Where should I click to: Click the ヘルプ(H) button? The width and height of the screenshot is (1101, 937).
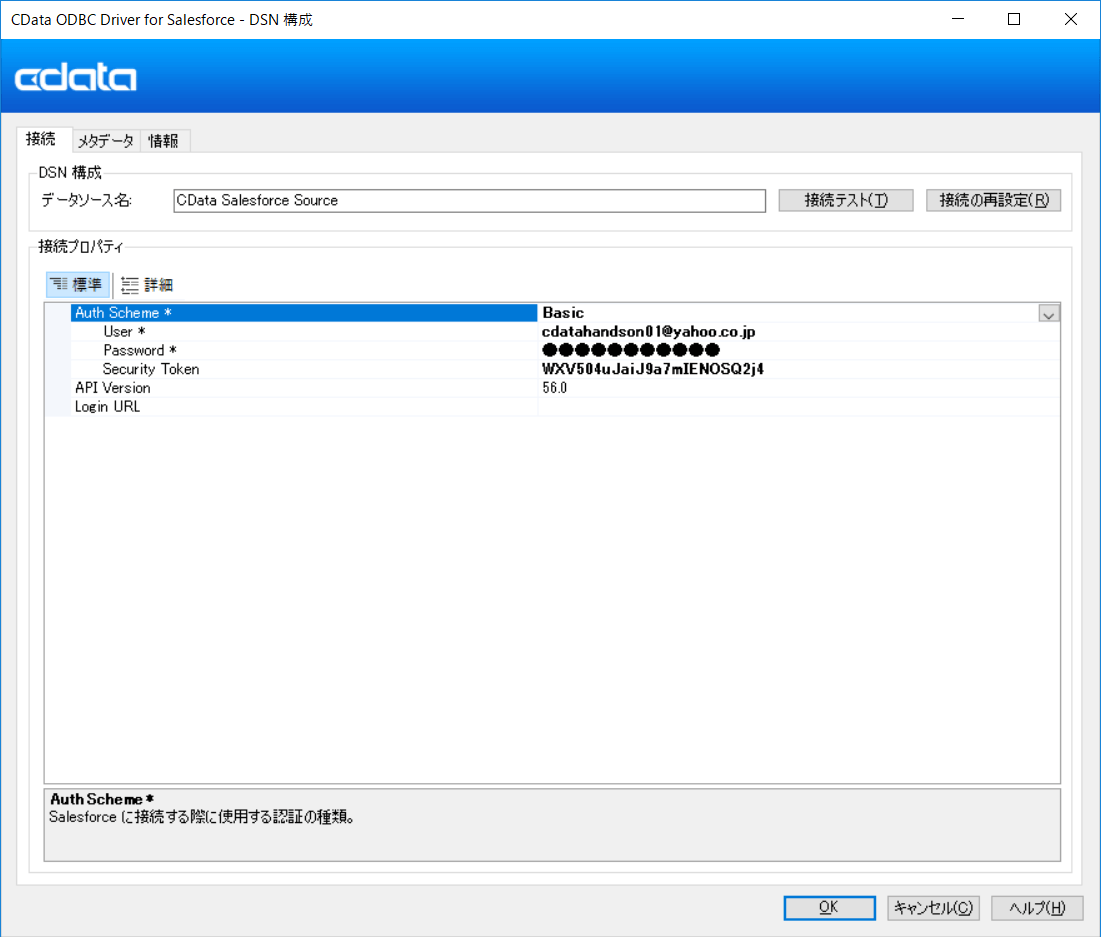coord(1037,907)
